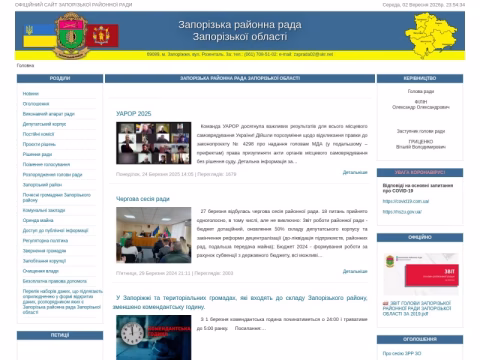Open Розпорядження голови ради
This screenshot has height=360, width=480.
52,175
